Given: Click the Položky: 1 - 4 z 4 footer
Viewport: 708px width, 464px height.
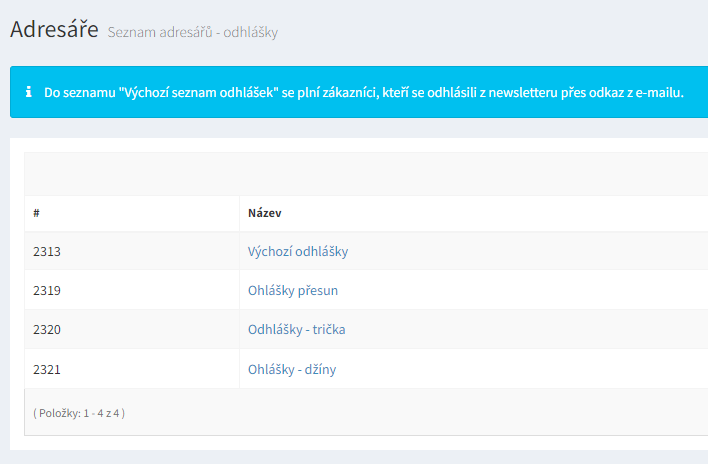Looking at the screenshot, I should [79, 412].
